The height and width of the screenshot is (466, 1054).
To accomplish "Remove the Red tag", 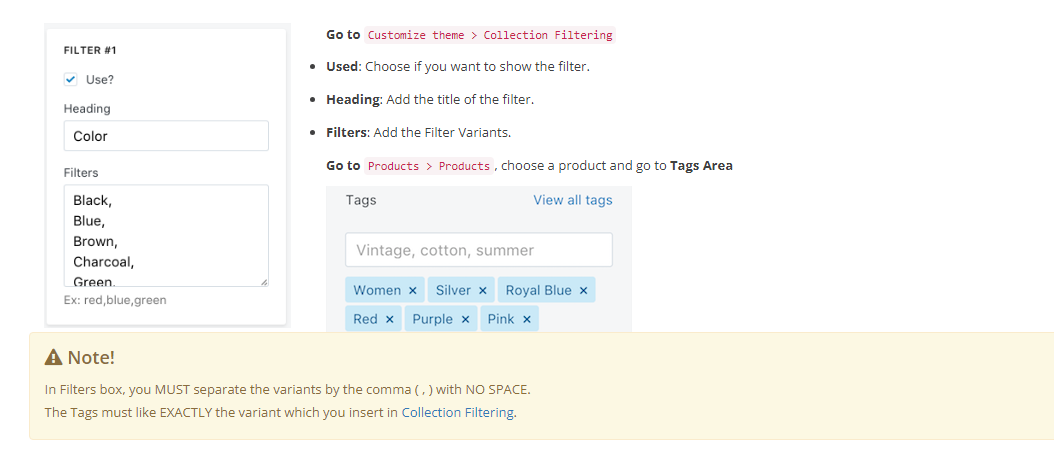I will coord(390,319).
